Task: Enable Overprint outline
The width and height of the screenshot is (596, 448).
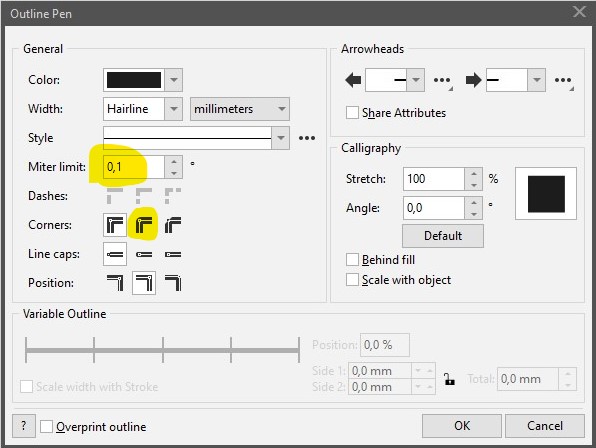Action: pyautogui.click(x=46, y=426)
